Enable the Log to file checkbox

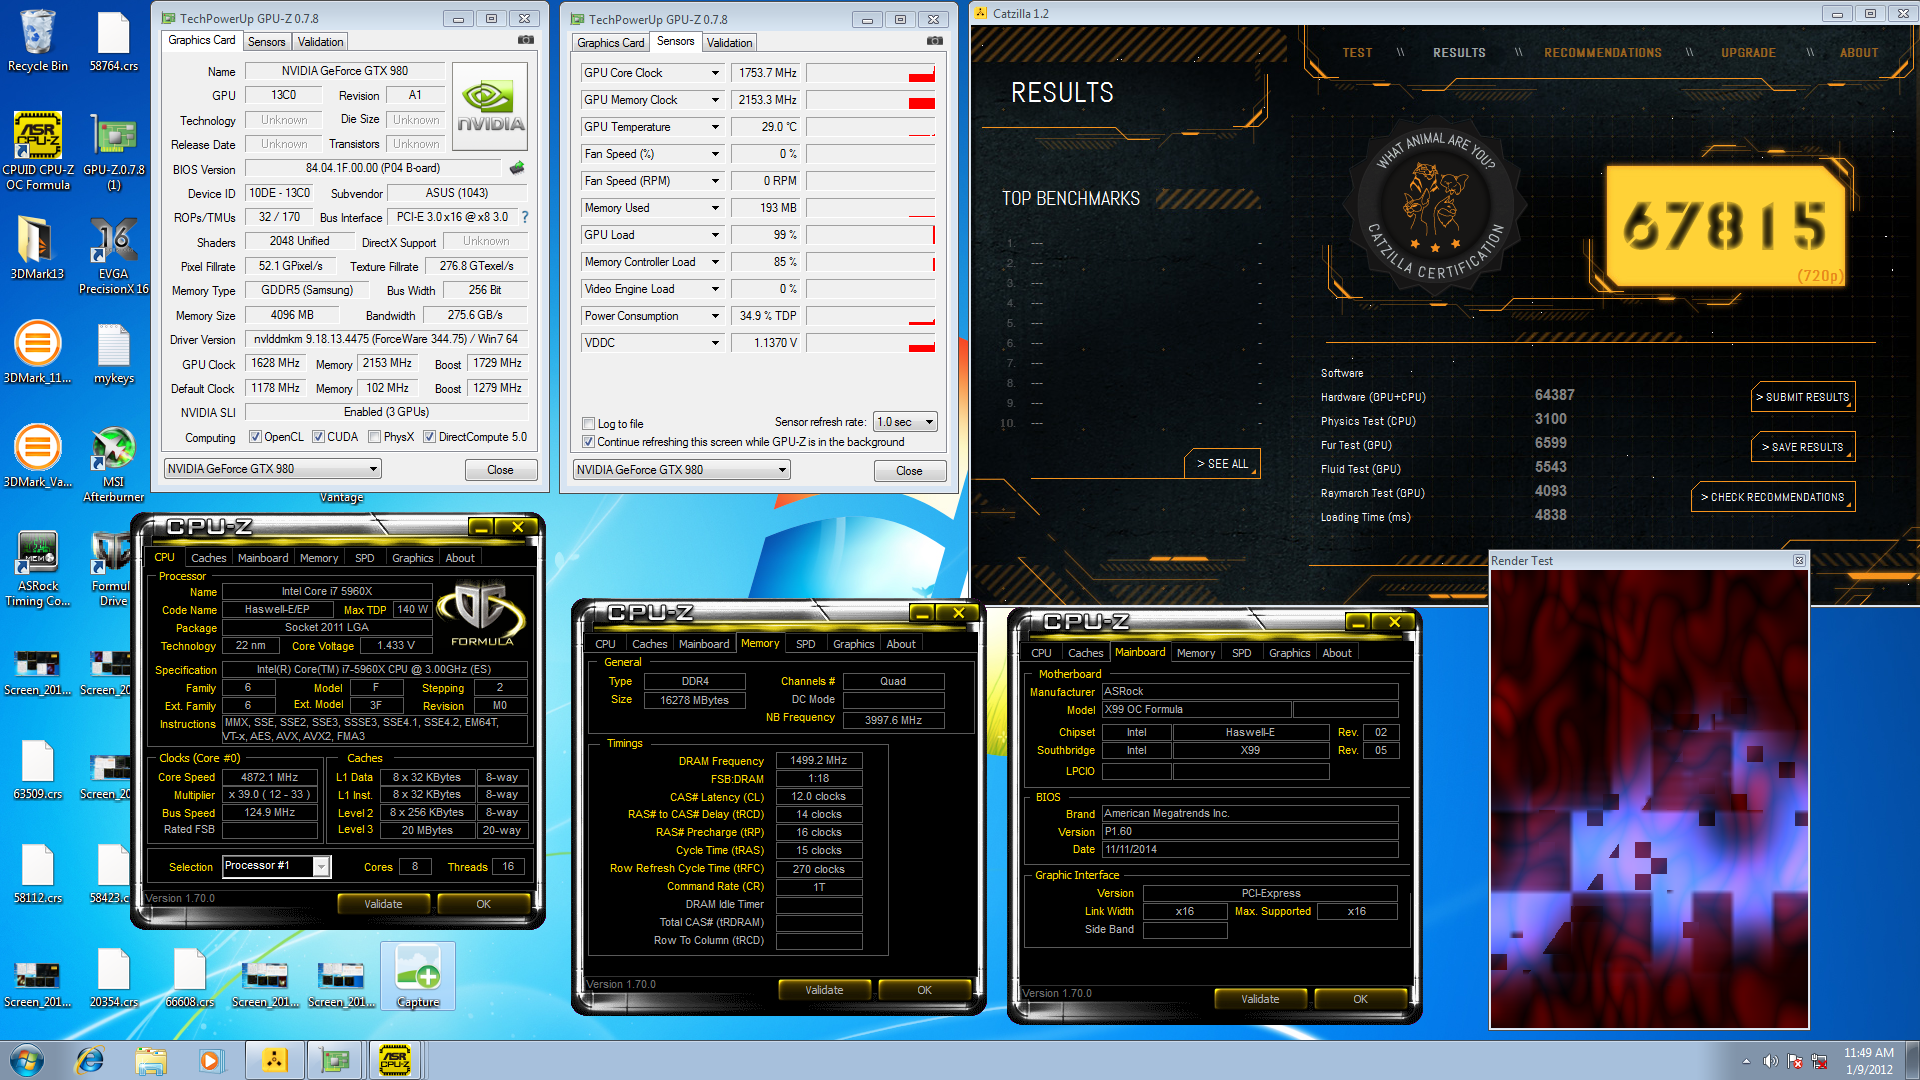coord(589,424)
